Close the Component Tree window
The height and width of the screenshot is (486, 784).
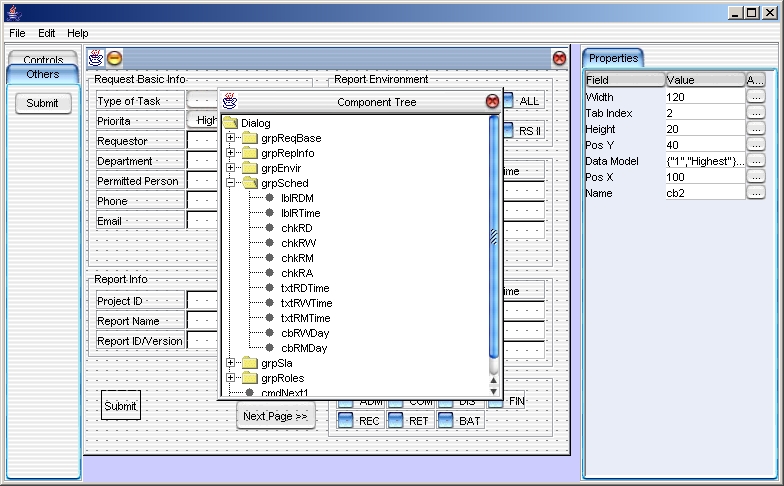click(x=492, y=101)
